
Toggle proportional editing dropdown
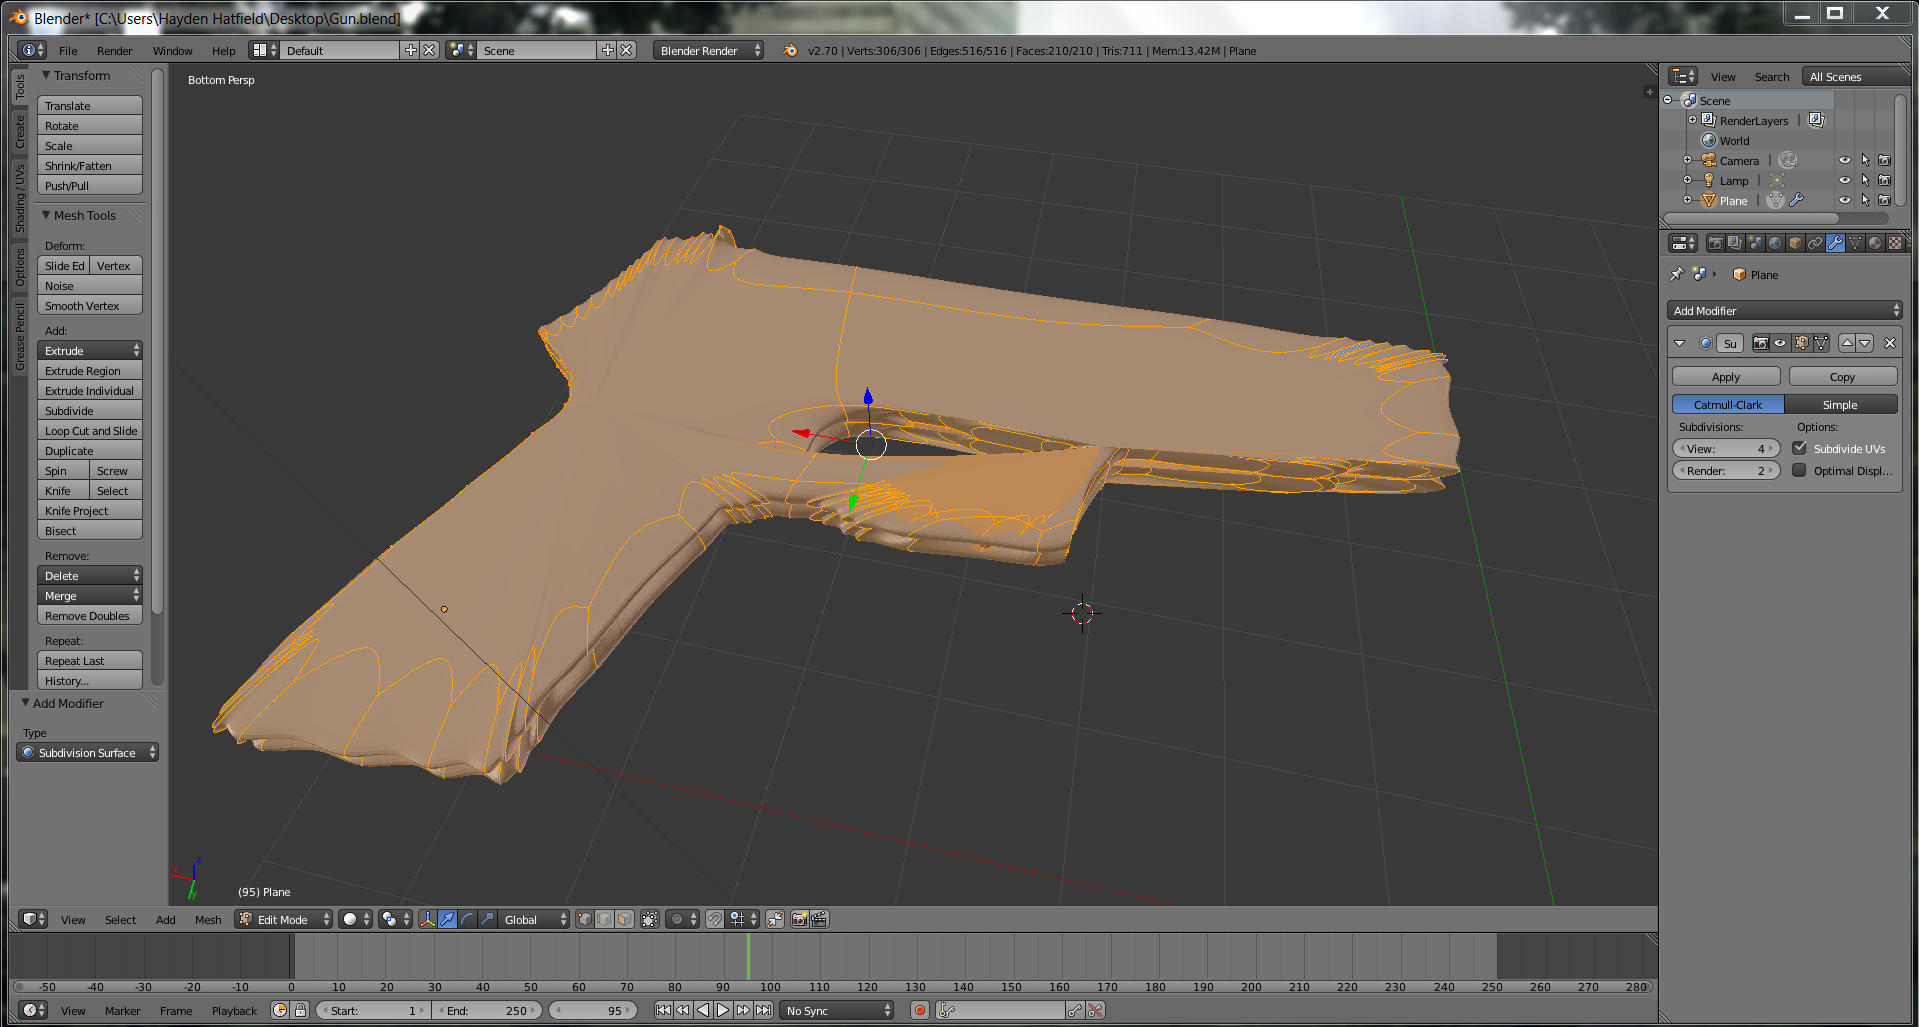tap(683, 919)
